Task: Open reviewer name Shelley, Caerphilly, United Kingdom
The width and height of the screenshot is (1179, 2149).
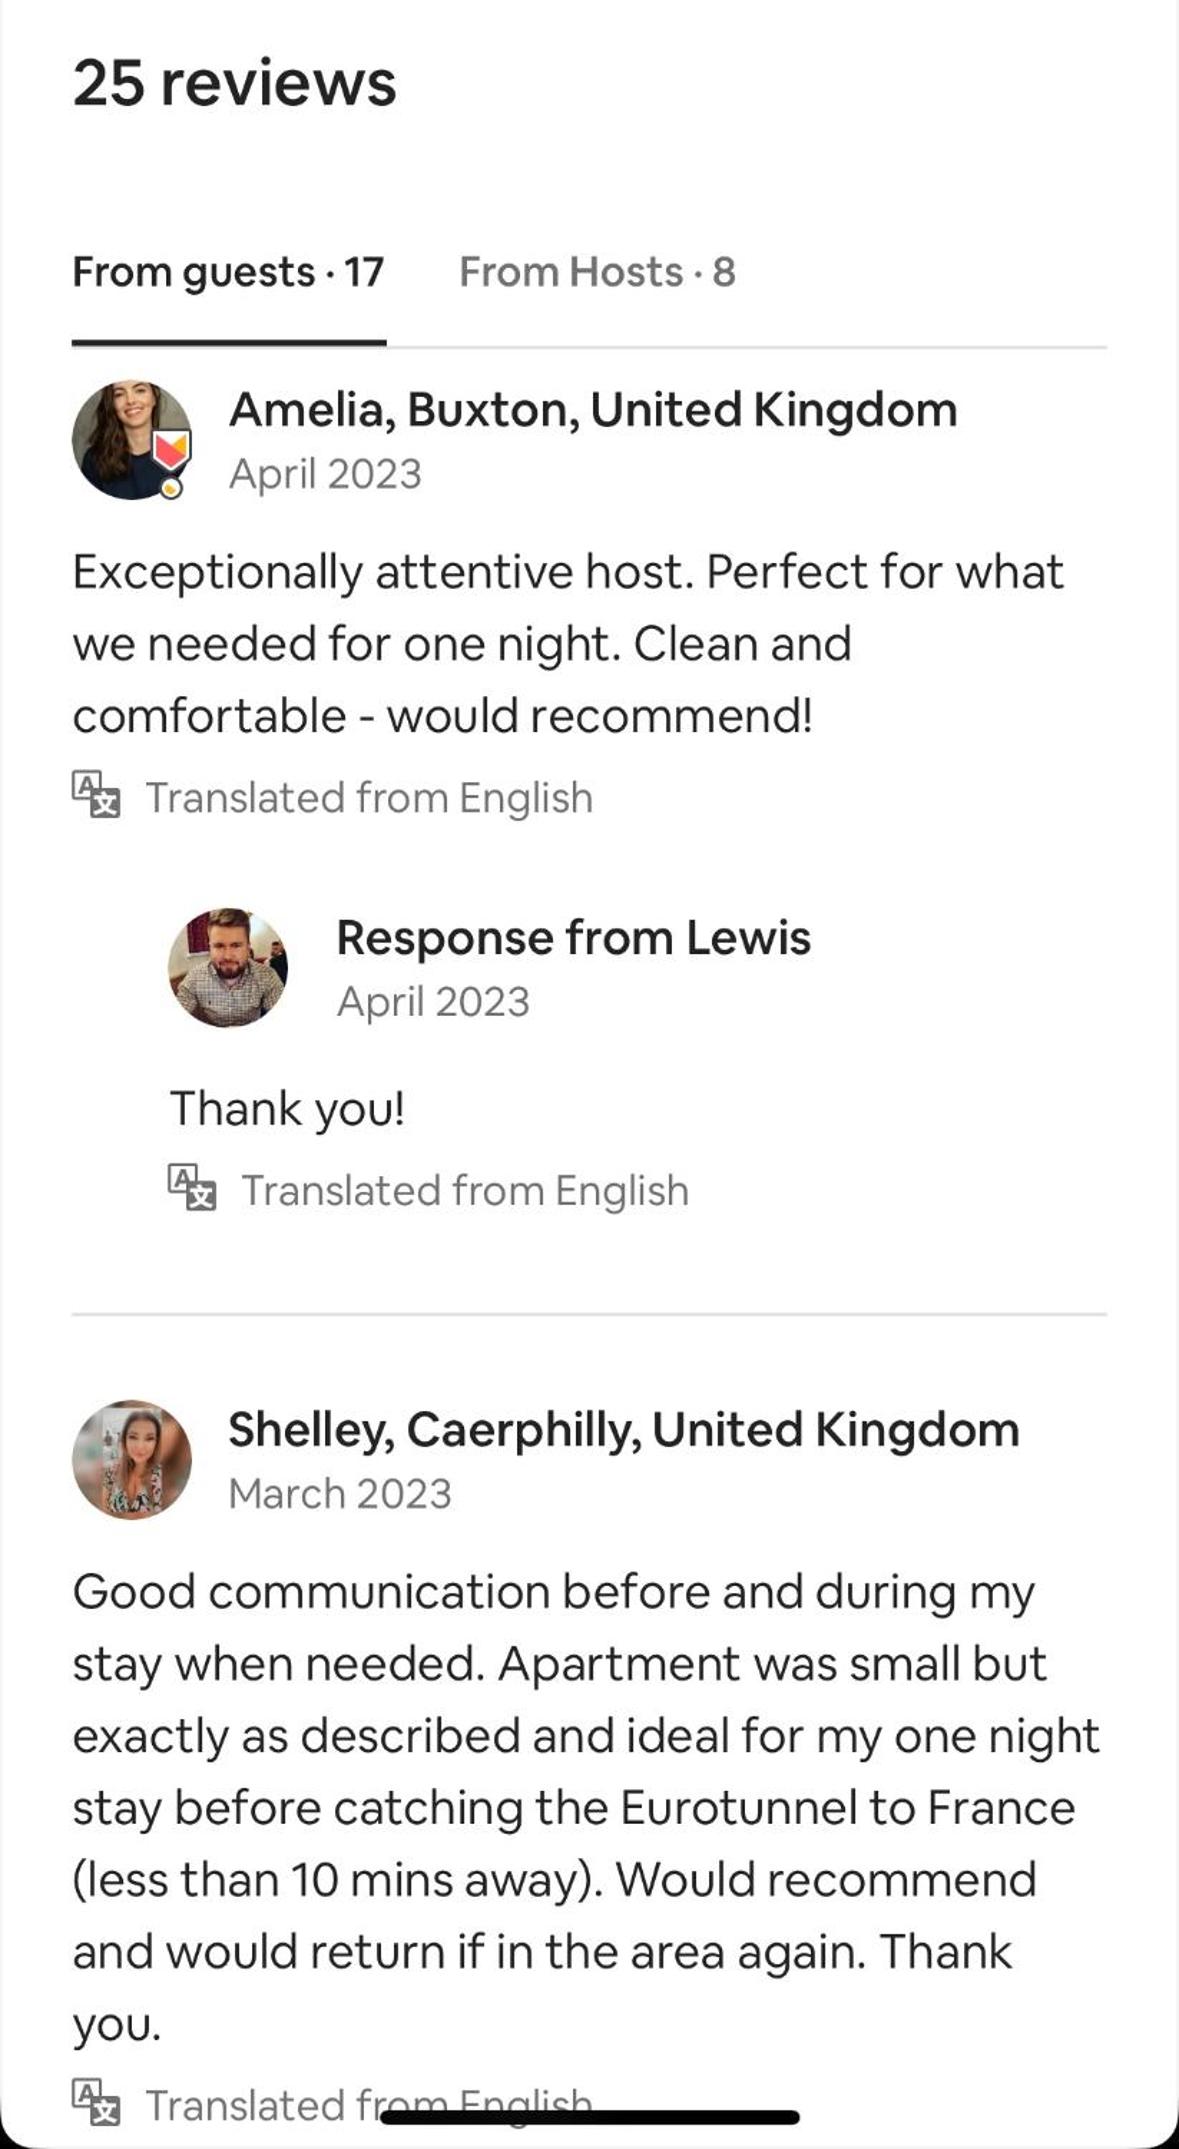Action: click(x=624, y=1430)
